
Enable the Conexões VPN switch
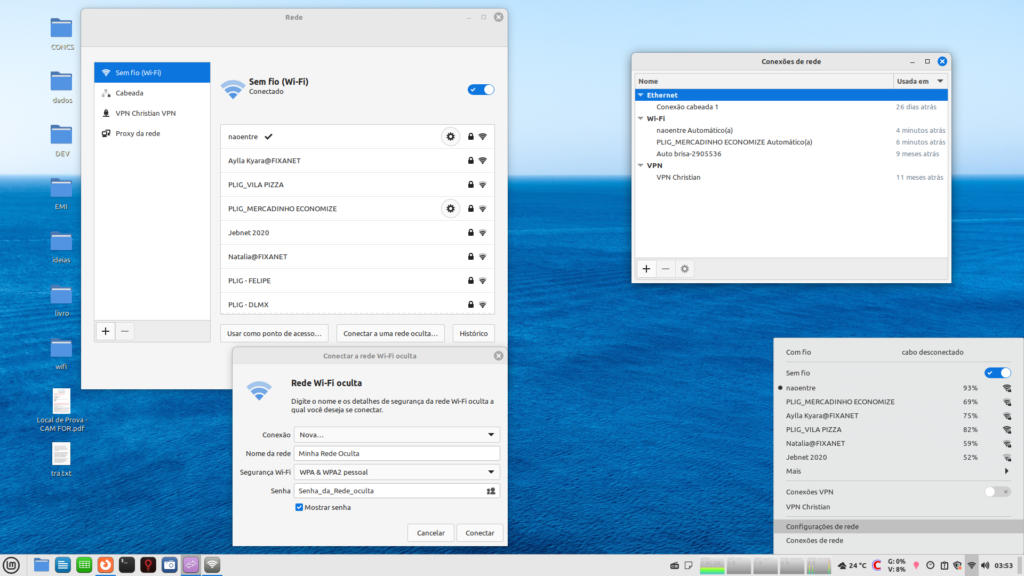click(x=997, y=492)
